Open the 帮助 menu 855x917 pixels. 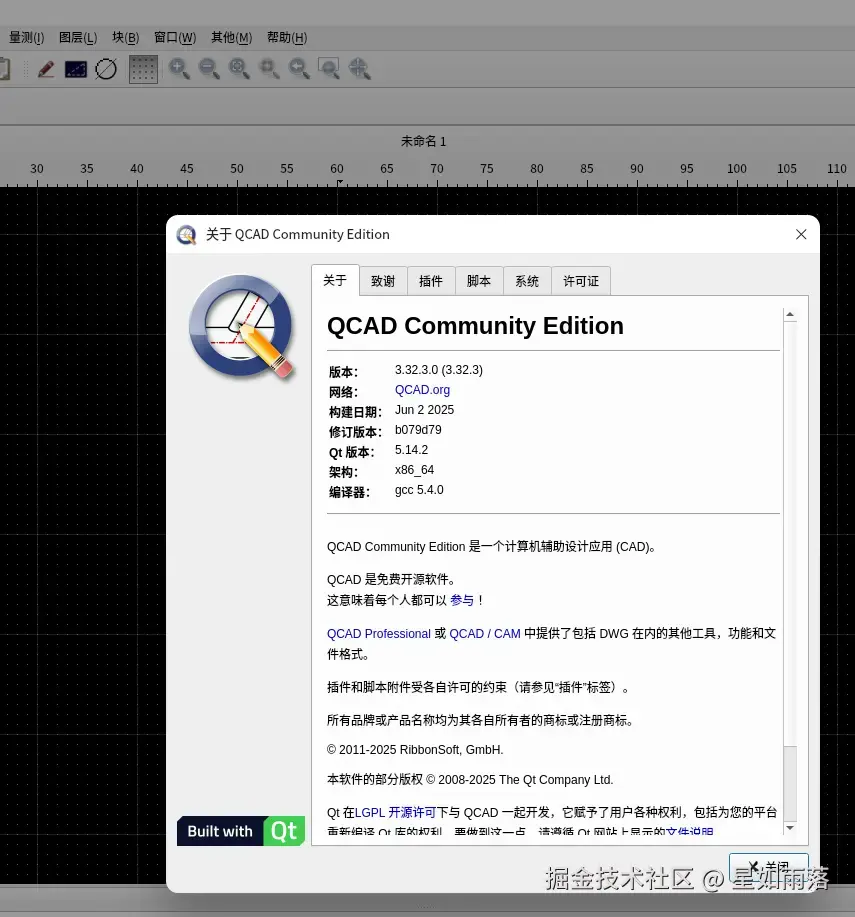pyautogui.click(x=286, y=38)
